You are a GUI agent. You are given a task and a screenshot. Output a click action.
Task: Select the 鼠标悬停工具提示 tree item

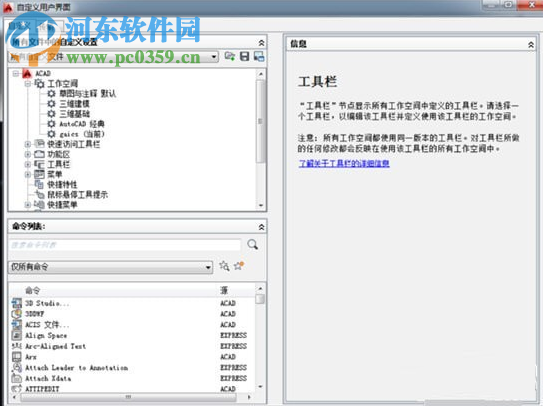pyautogui.click(x=78, y=195)
